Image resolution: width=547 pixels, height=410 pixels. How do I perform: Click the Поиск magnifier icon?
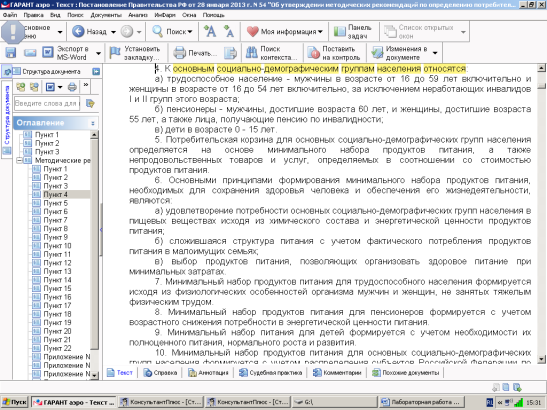(157, 31)
